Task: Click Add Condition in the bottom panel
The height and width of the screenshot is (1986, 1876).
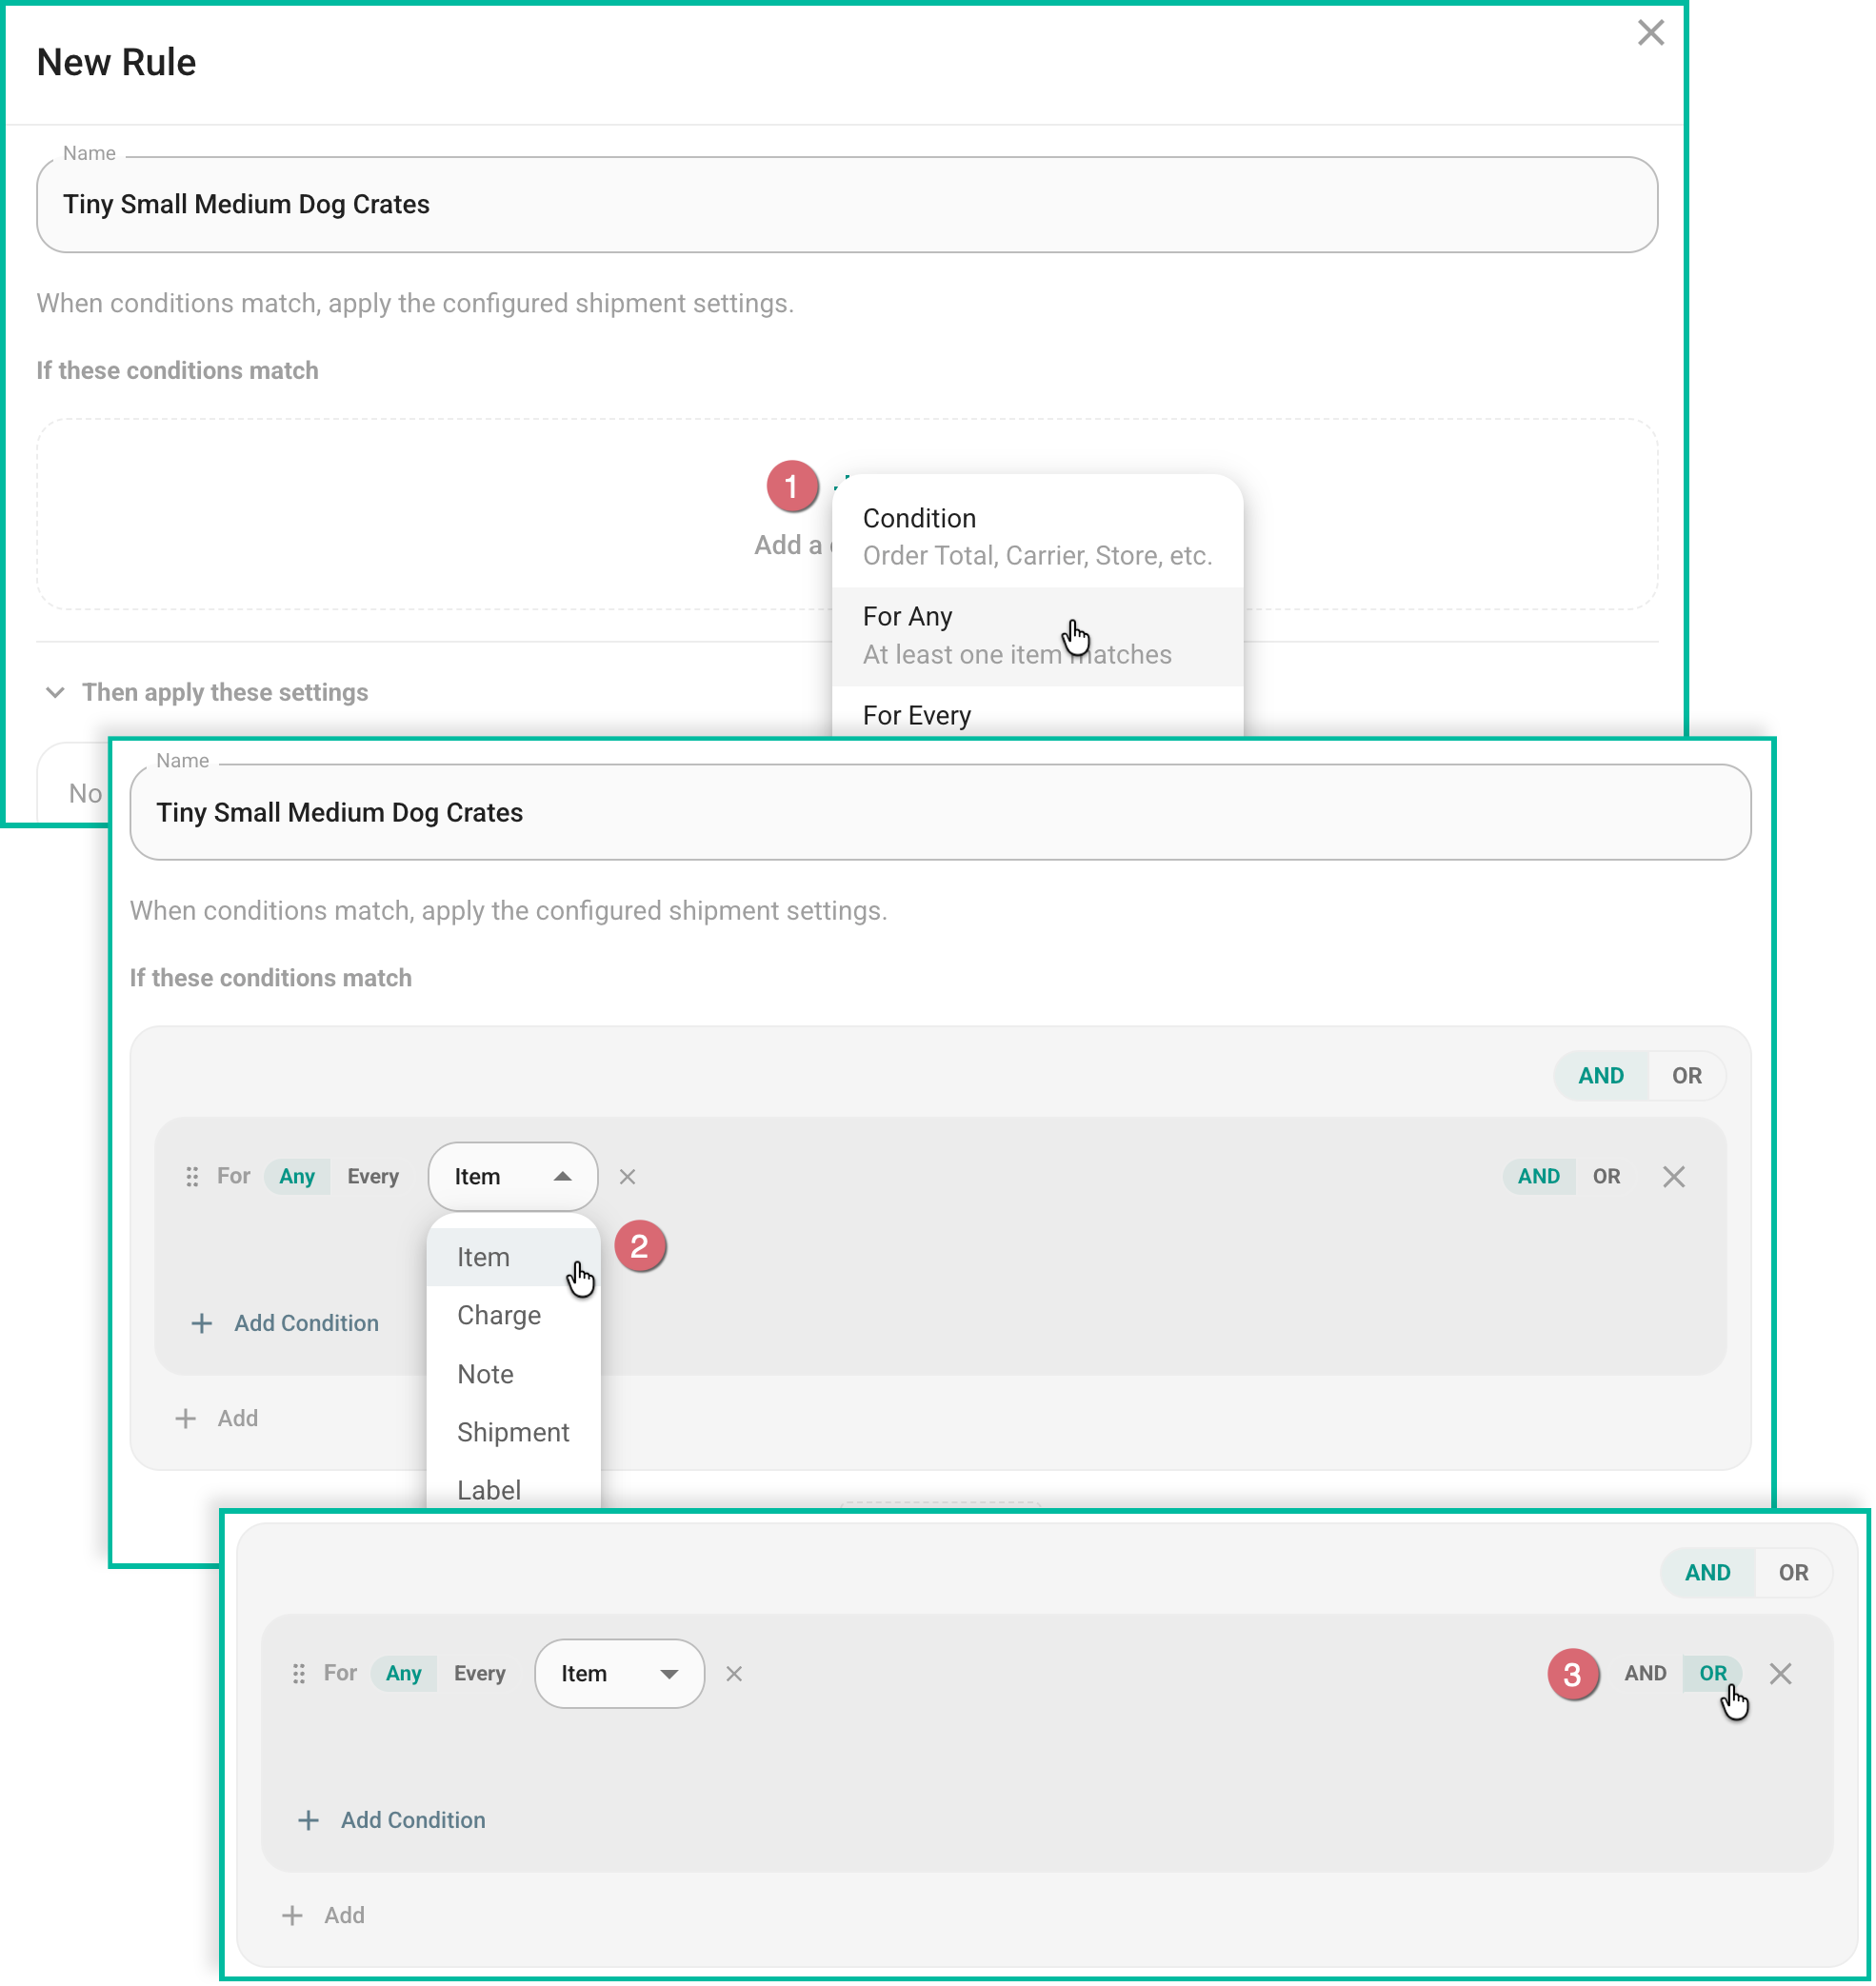Action: 392,1823
